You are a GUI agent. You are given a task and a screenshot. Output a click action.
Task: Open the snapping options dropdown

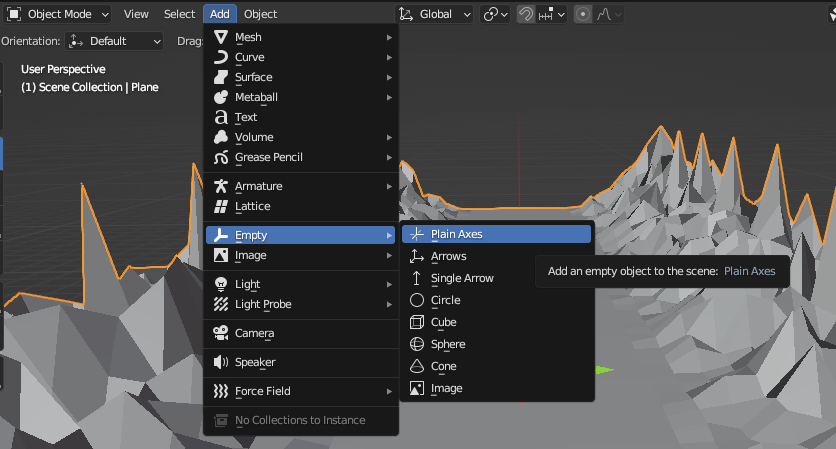pos(553,14)
